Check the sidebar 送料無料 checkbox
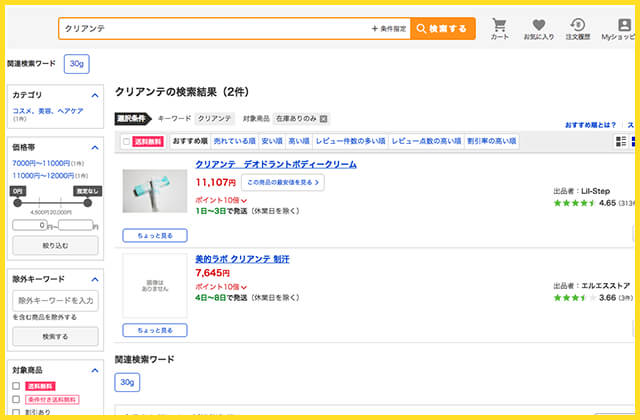Viewport: 640px width, 420px height. [x=16, y=386]
